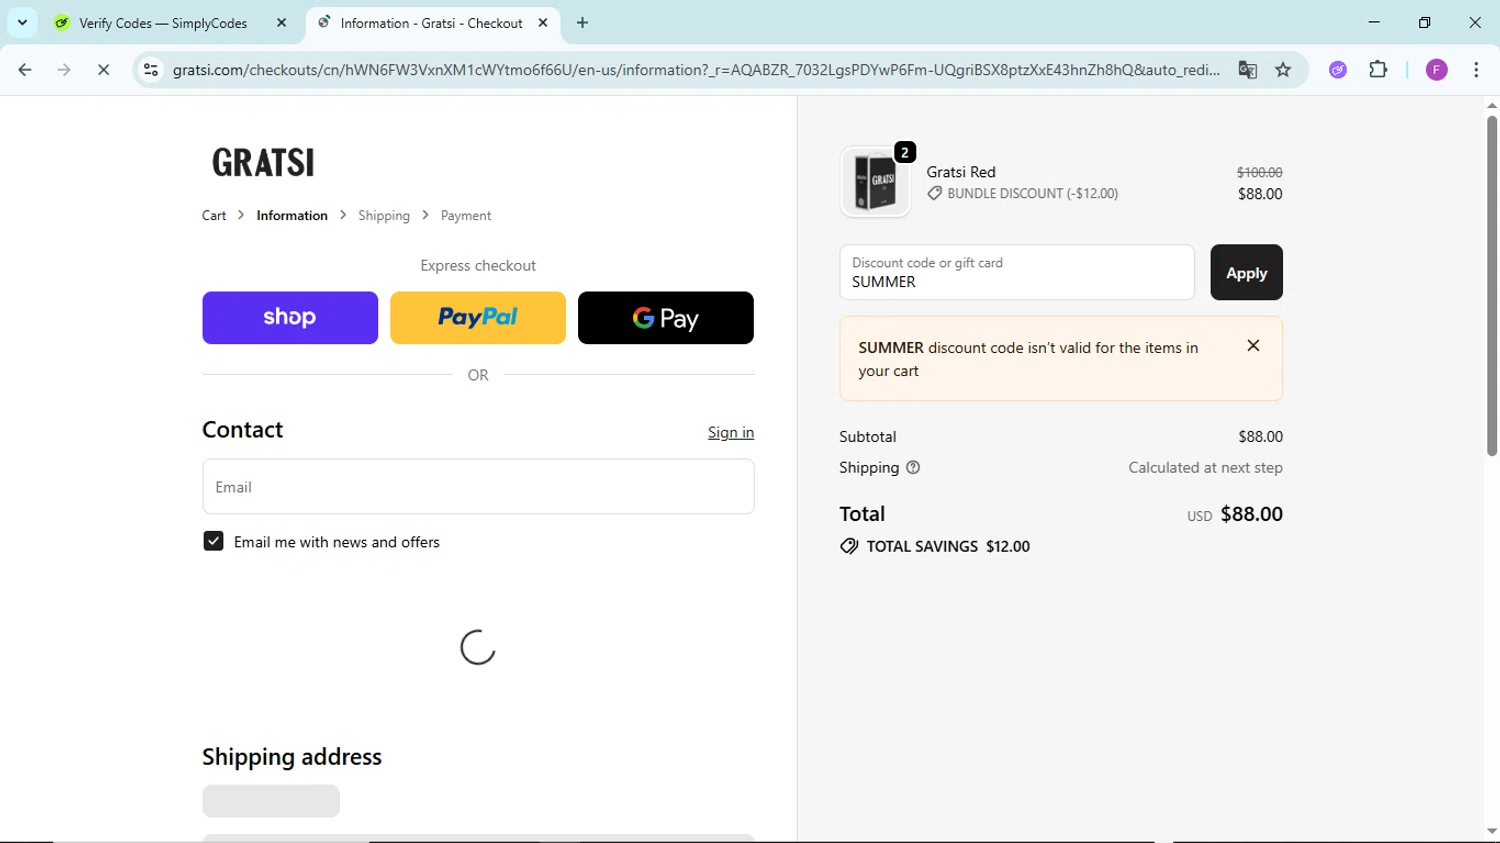Uncheck Email me with news and offers

pyautogui.click(x=213, y=542)
